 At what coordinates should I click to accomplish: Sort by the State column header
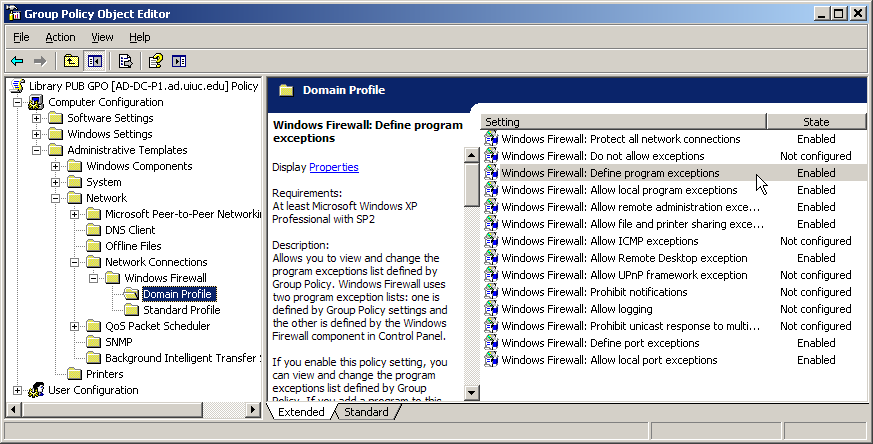[x=815, y=122]
